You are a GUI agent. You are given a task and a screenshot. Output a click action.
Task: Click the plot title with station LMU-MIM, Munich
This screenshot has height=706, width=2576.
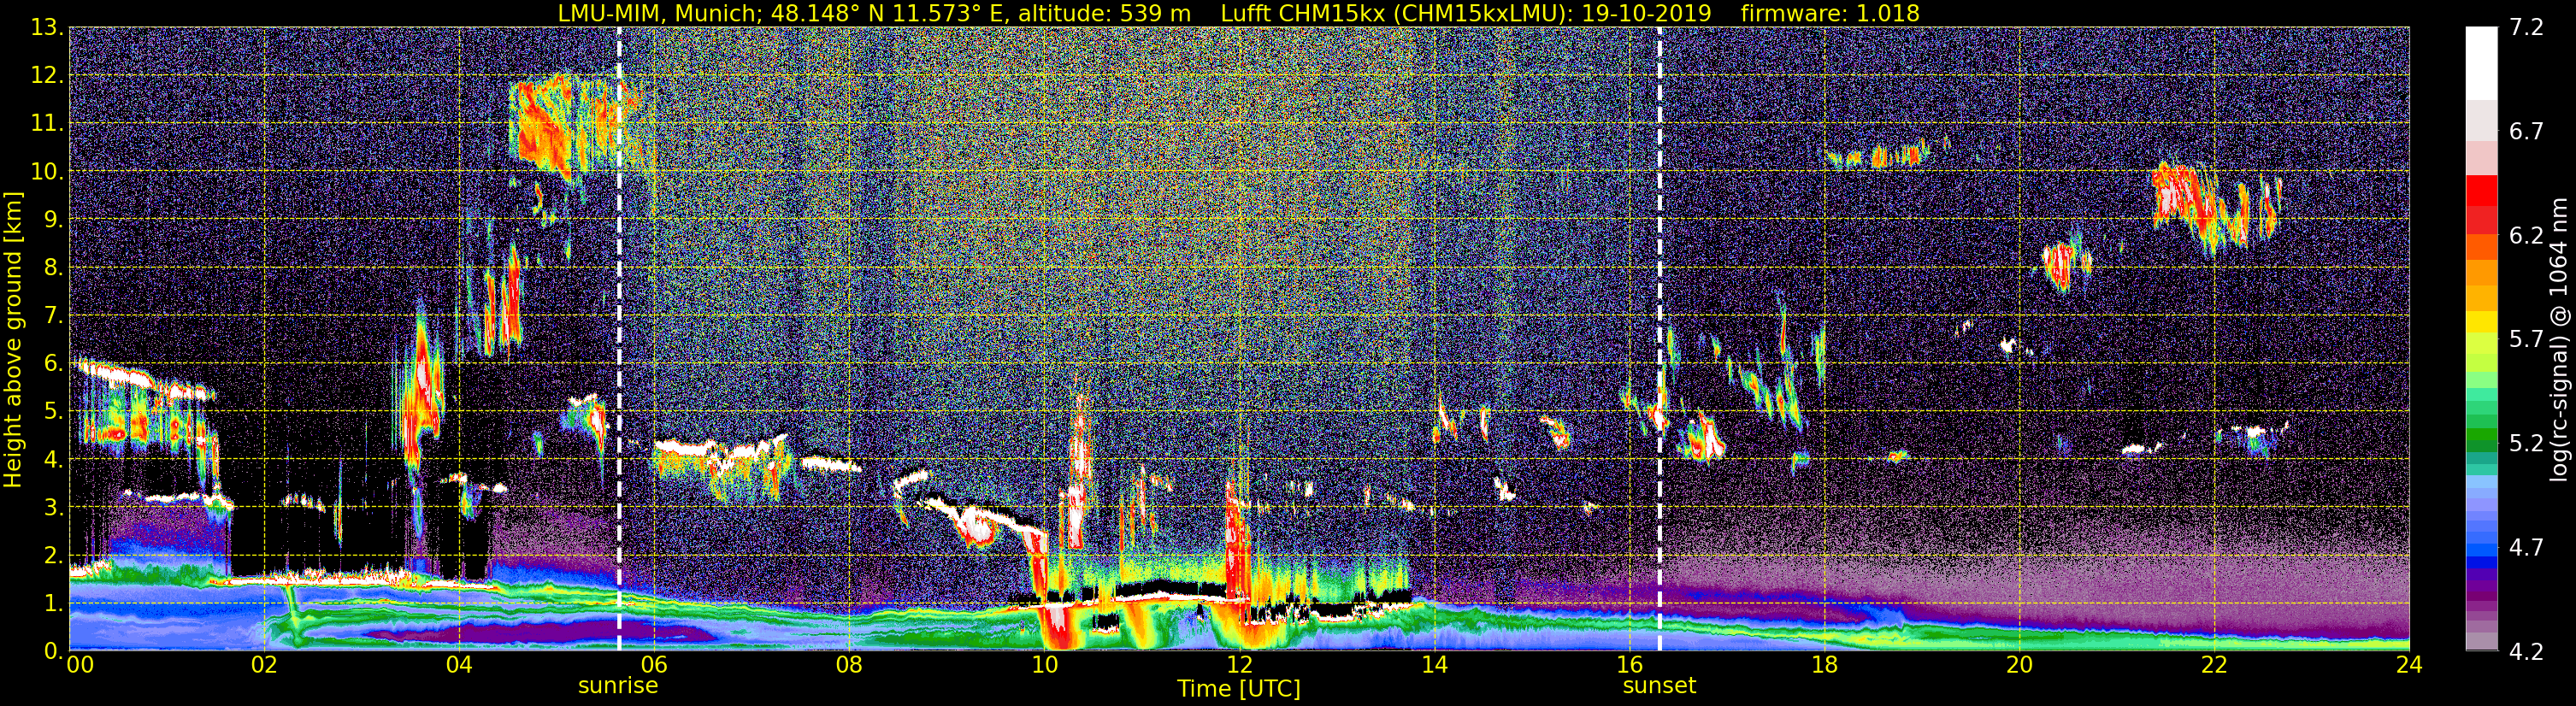(x=1238, y=13)
